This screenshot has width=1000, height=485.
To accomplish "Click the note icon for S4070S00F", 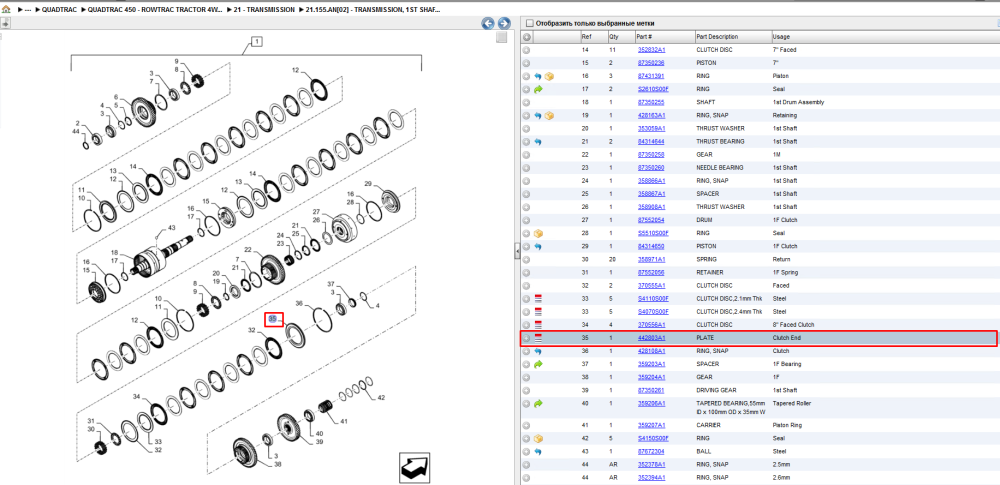I will [x=538, y=311].
